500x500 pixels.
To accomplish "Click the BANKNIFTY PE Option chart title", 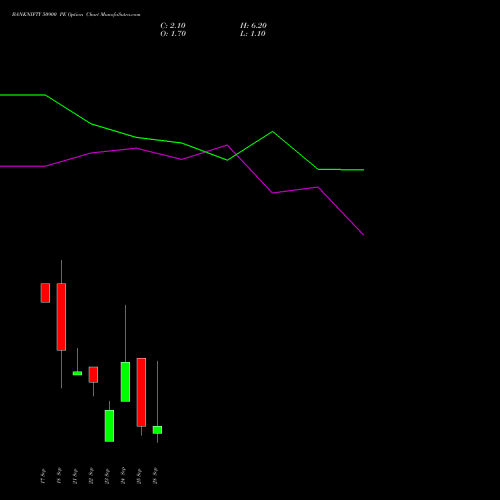I will pyautogui.click(x=76, y=15).
